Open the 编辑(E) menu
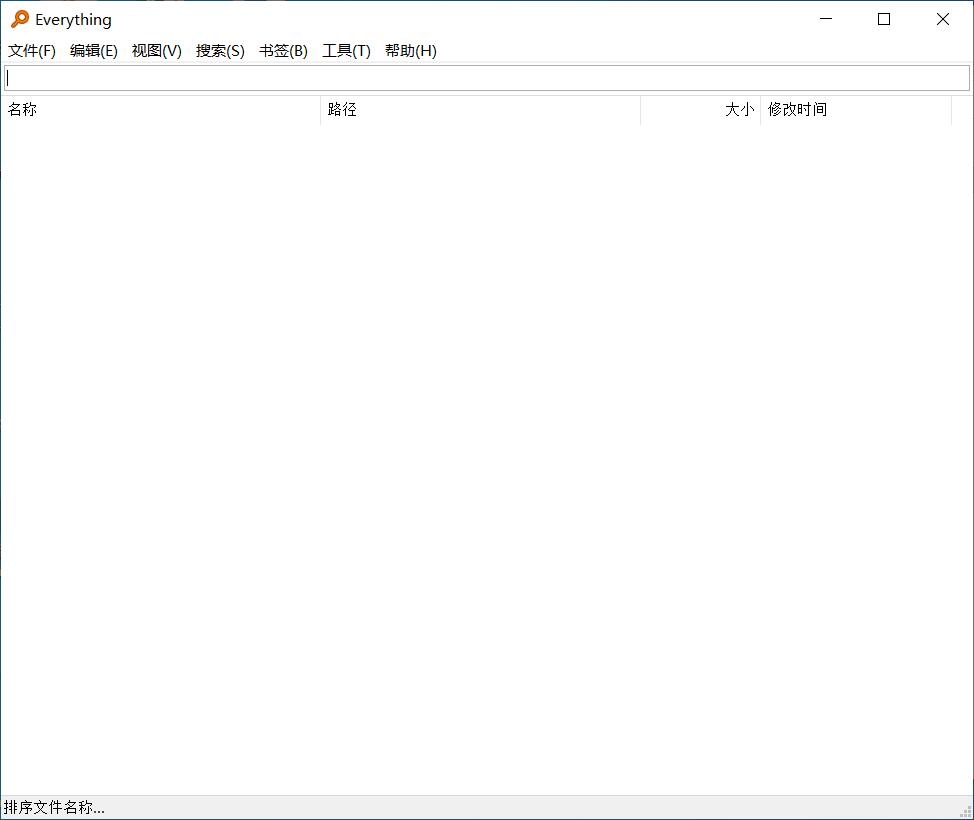The width and height of the screenshot is (974, 820). (x=94, y=51)
